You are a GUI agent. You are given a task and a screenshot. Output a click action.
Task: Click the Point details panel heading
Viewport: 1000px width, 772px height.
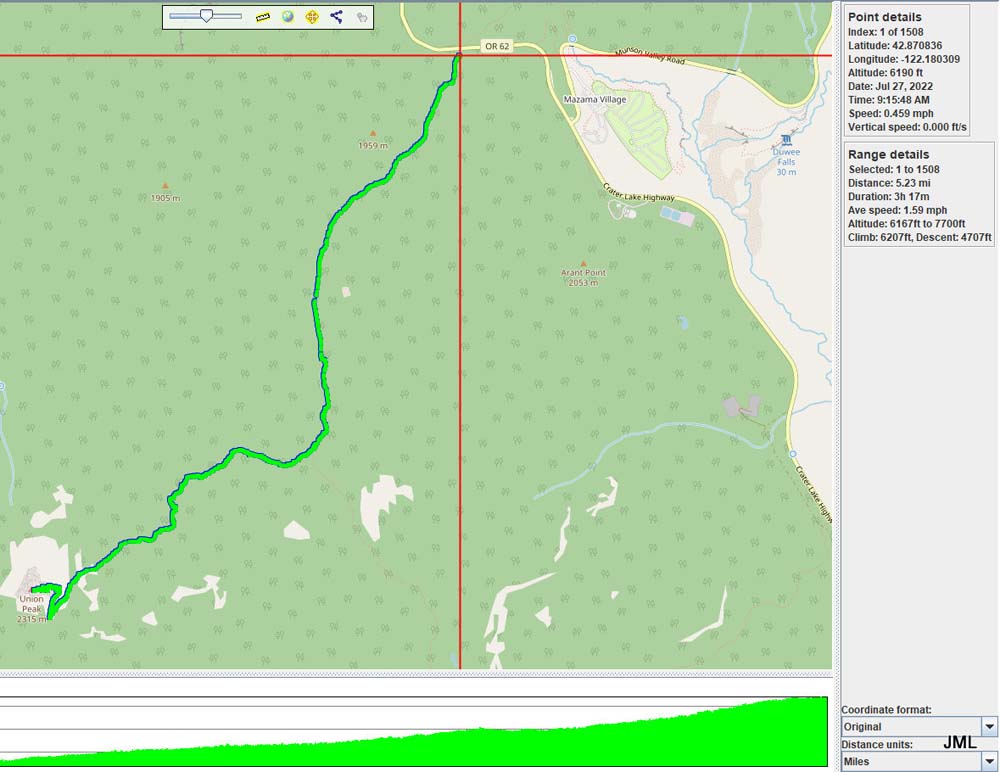(884, 17)
